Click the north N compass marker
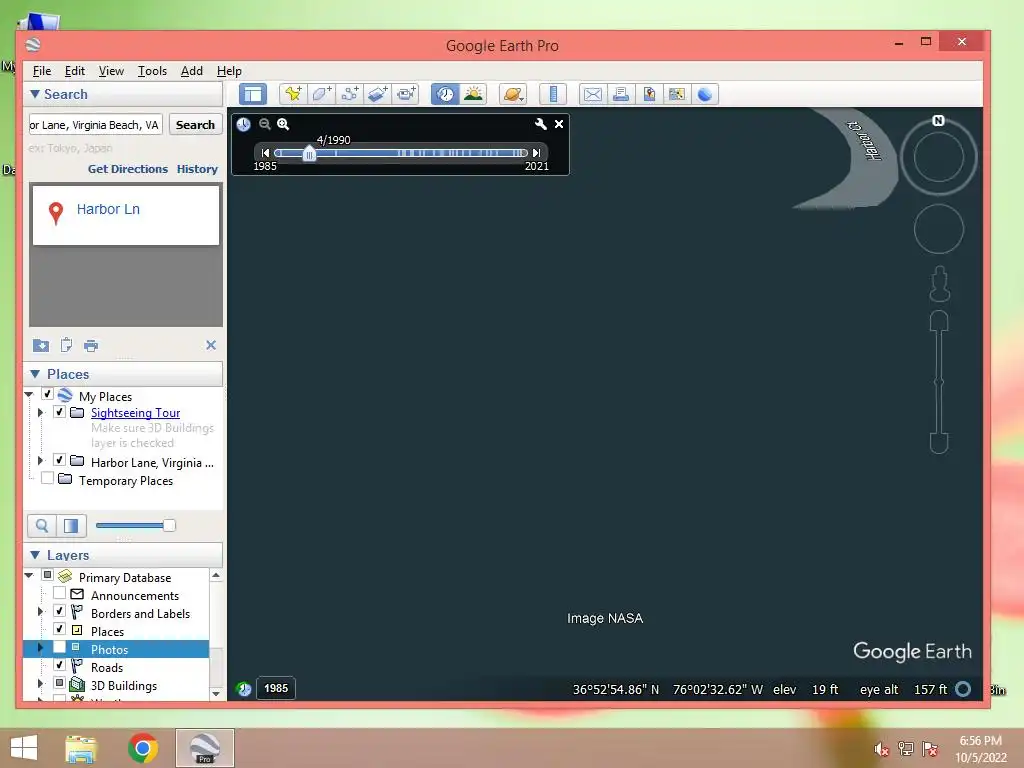This screenshot has width=1024, height=768. [x=938, y=120]
